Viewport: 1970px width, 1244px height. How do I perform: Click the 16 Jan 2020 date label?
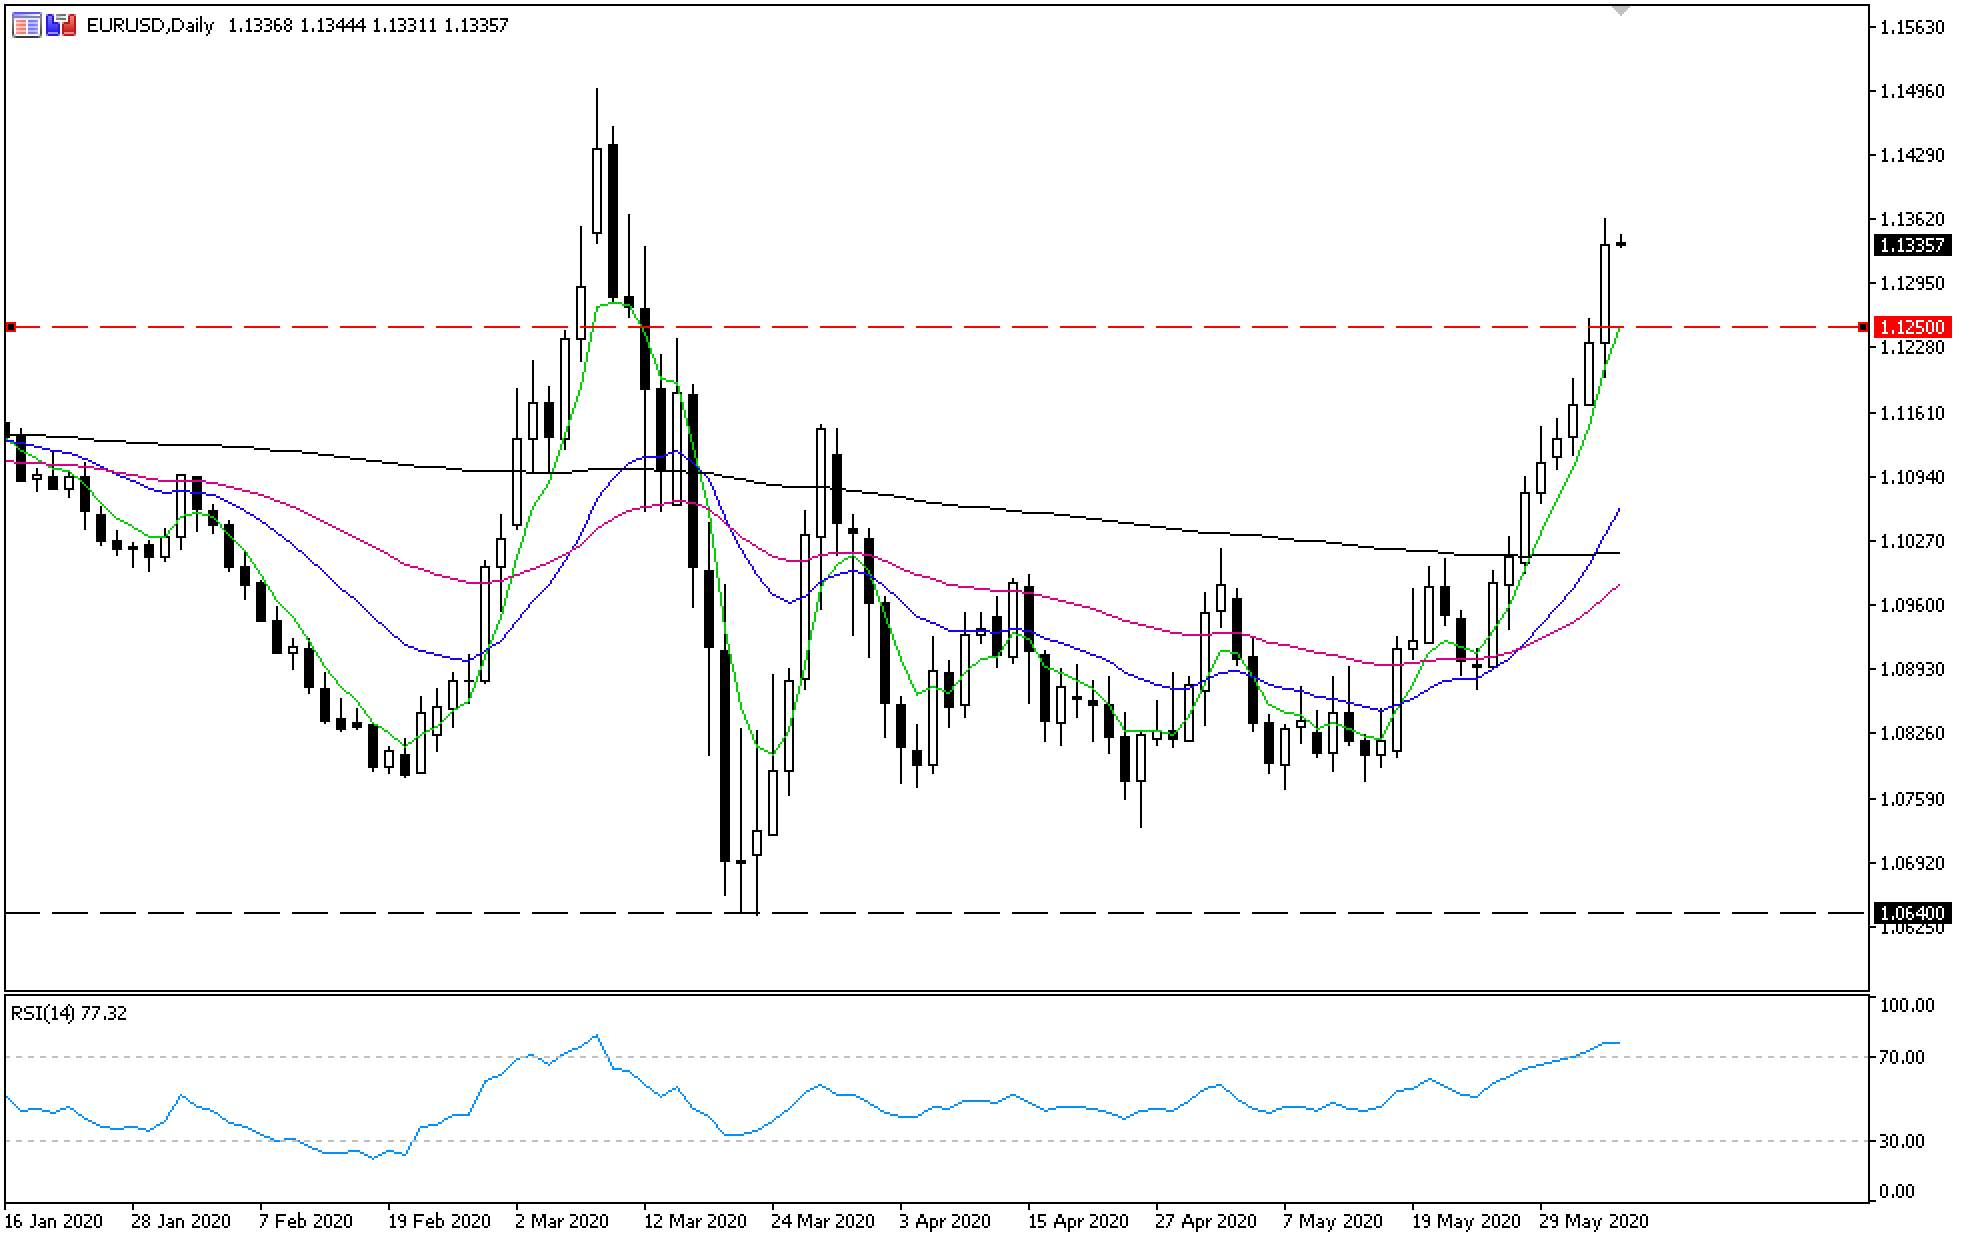[x=54, y=1221]
